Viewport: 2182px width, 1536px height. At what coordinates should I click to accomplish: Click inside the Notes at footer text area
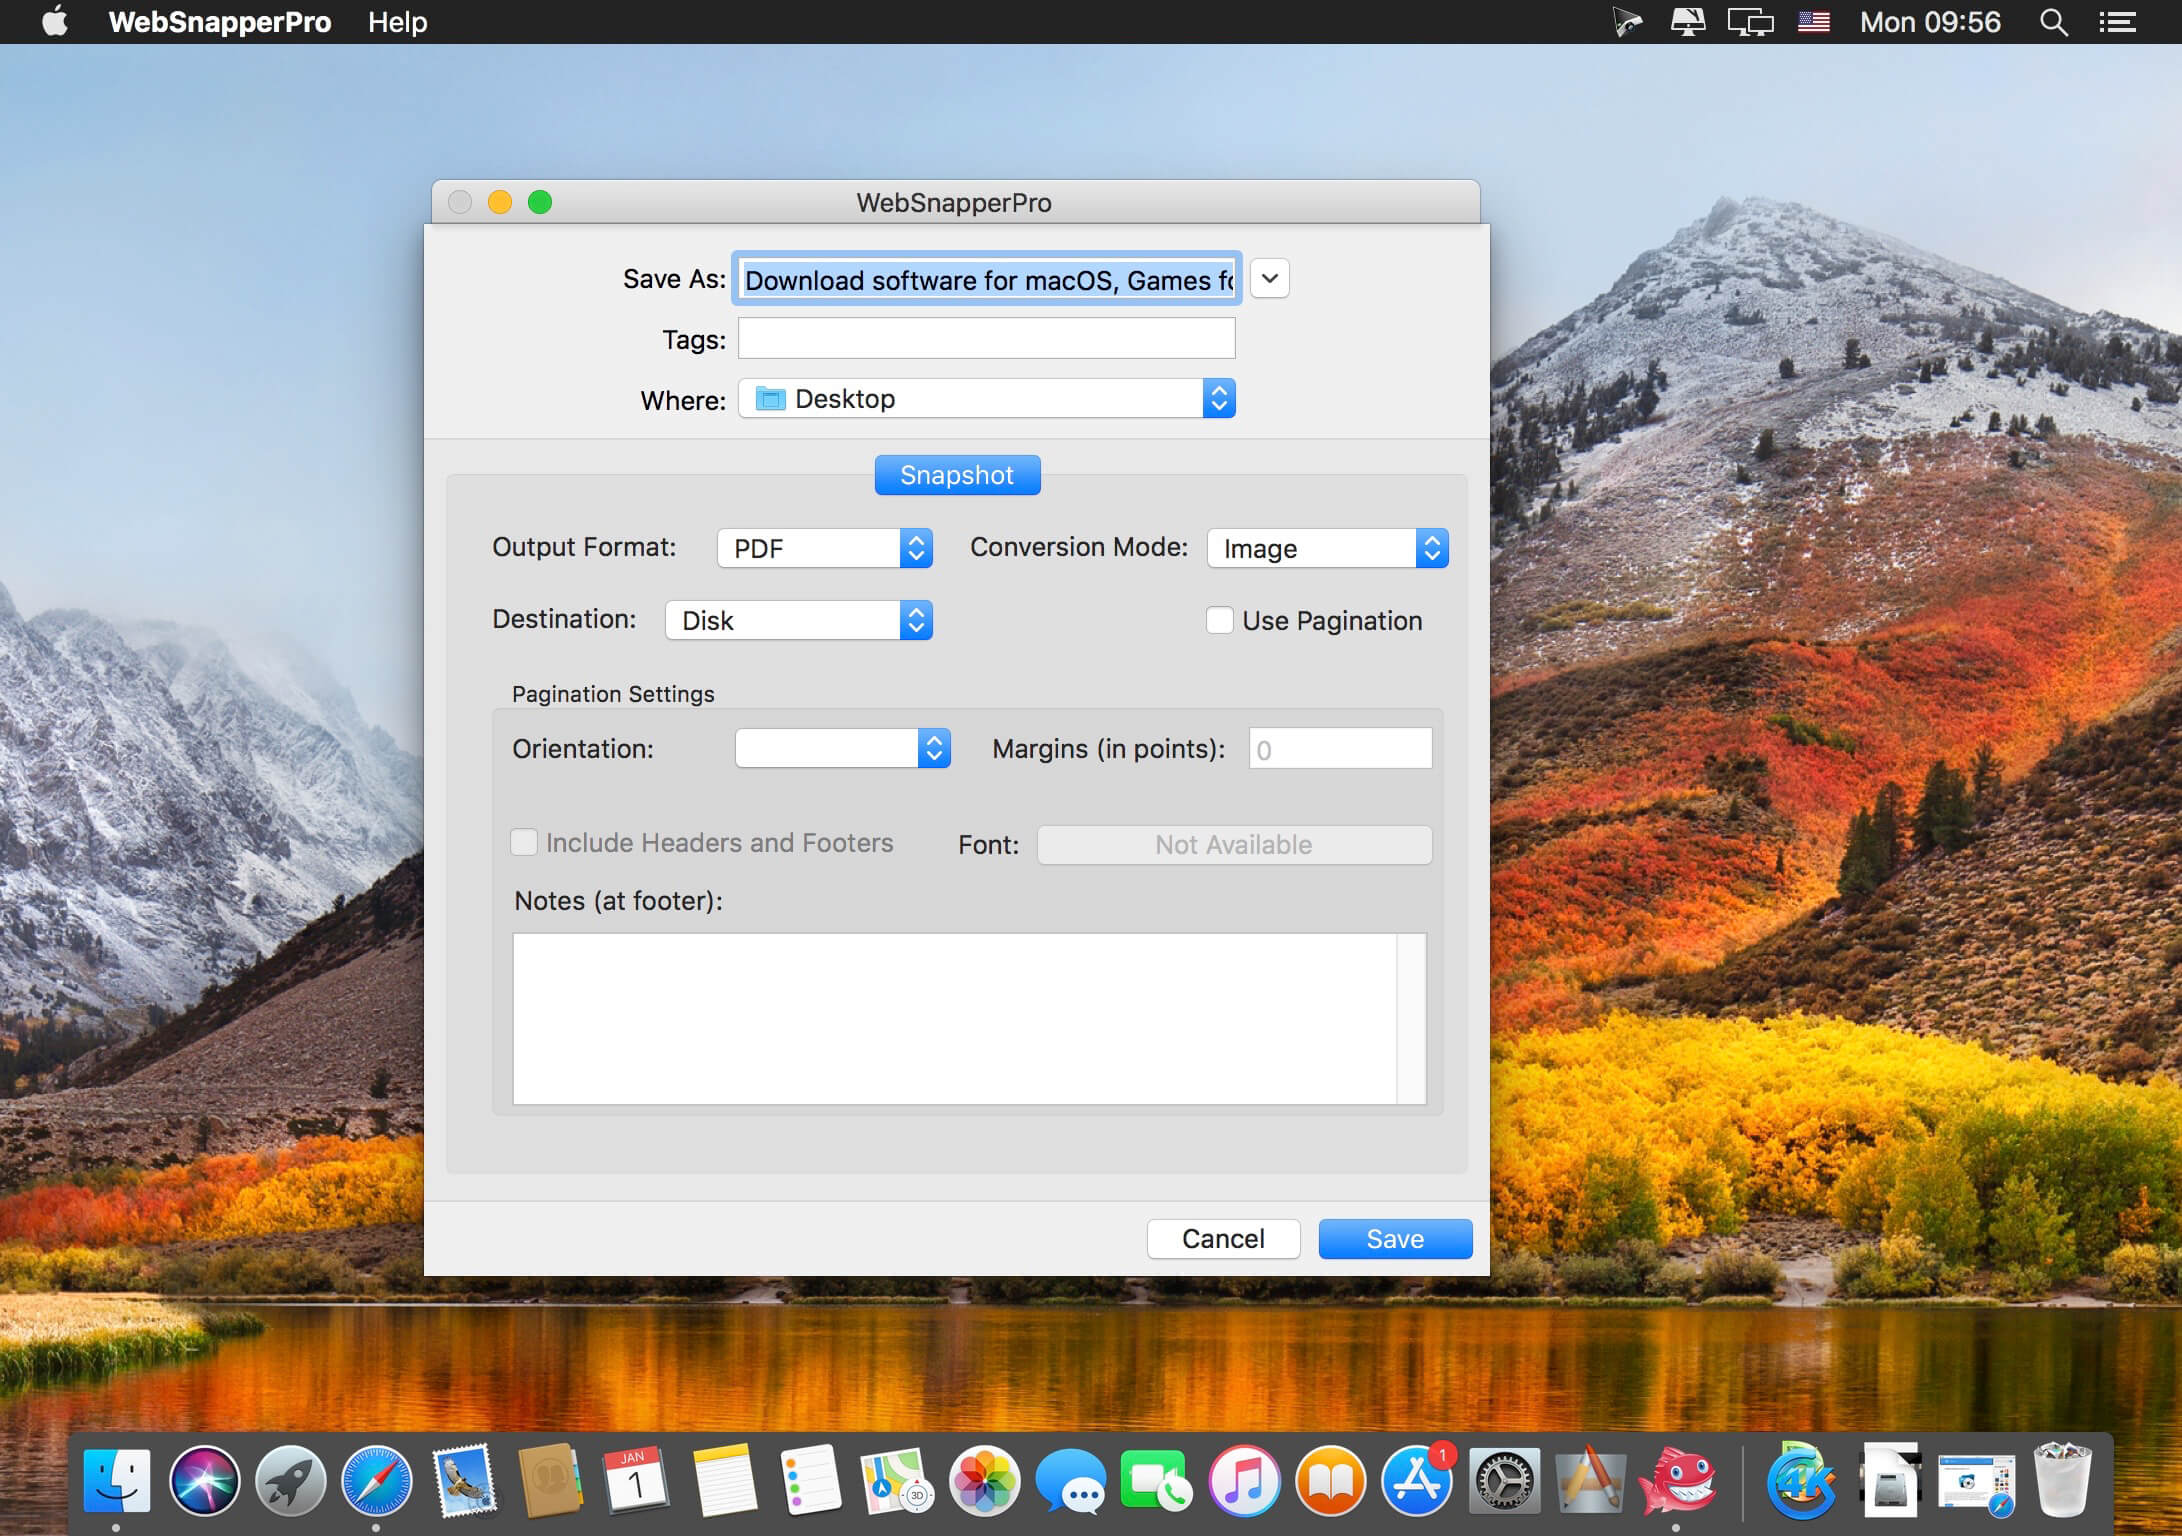[x=955, y=1018]
